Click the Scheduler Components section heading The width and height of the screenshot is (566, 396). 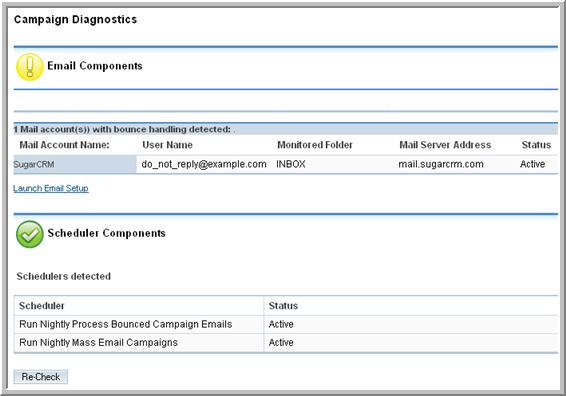[x=106, y=233]
